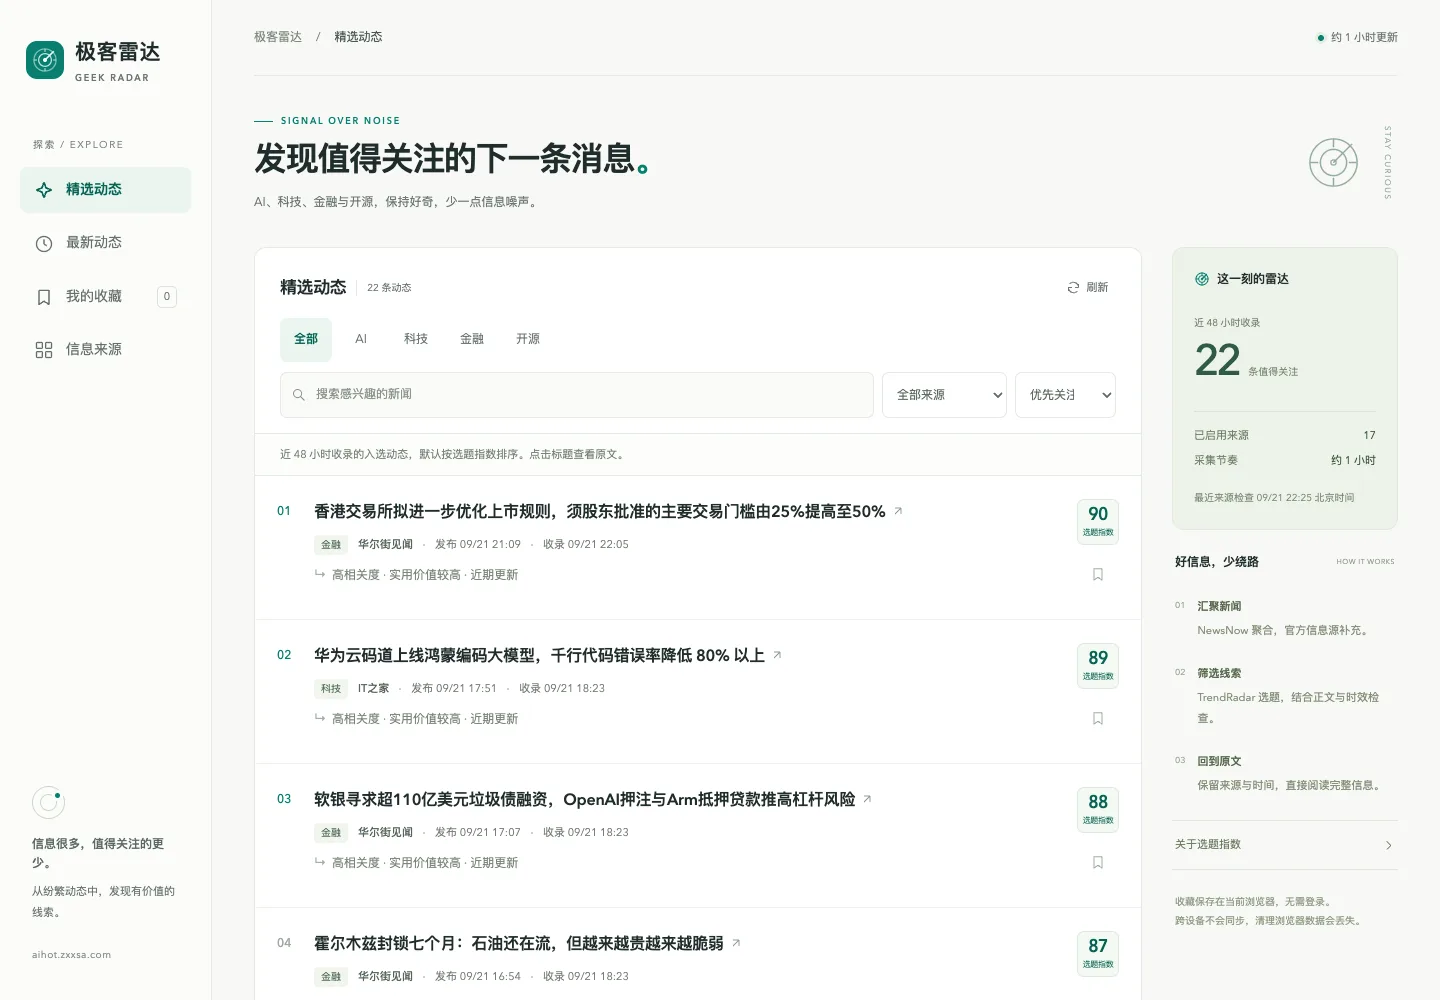Click the 22 条动态 count label
The height and width of the screenshot is (1000, 1440).
[x=389, y=288]
